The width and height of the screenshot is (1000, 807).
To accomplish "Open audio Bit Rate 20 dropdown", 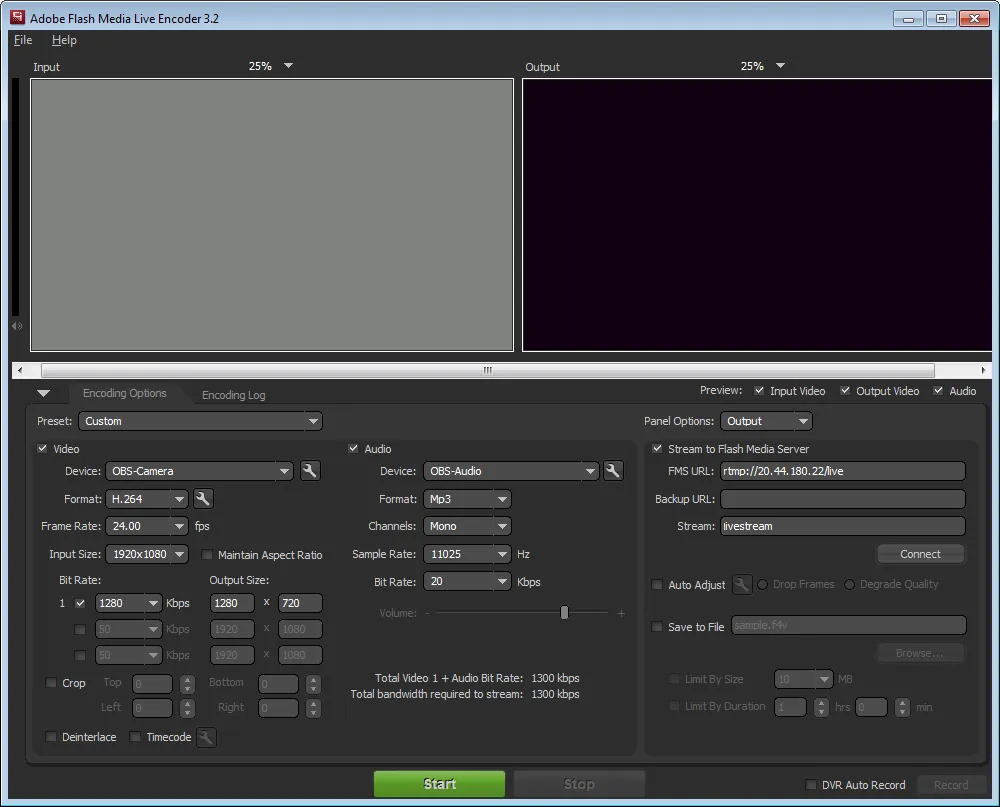I will pyautogui.click(x=467, y=581).
